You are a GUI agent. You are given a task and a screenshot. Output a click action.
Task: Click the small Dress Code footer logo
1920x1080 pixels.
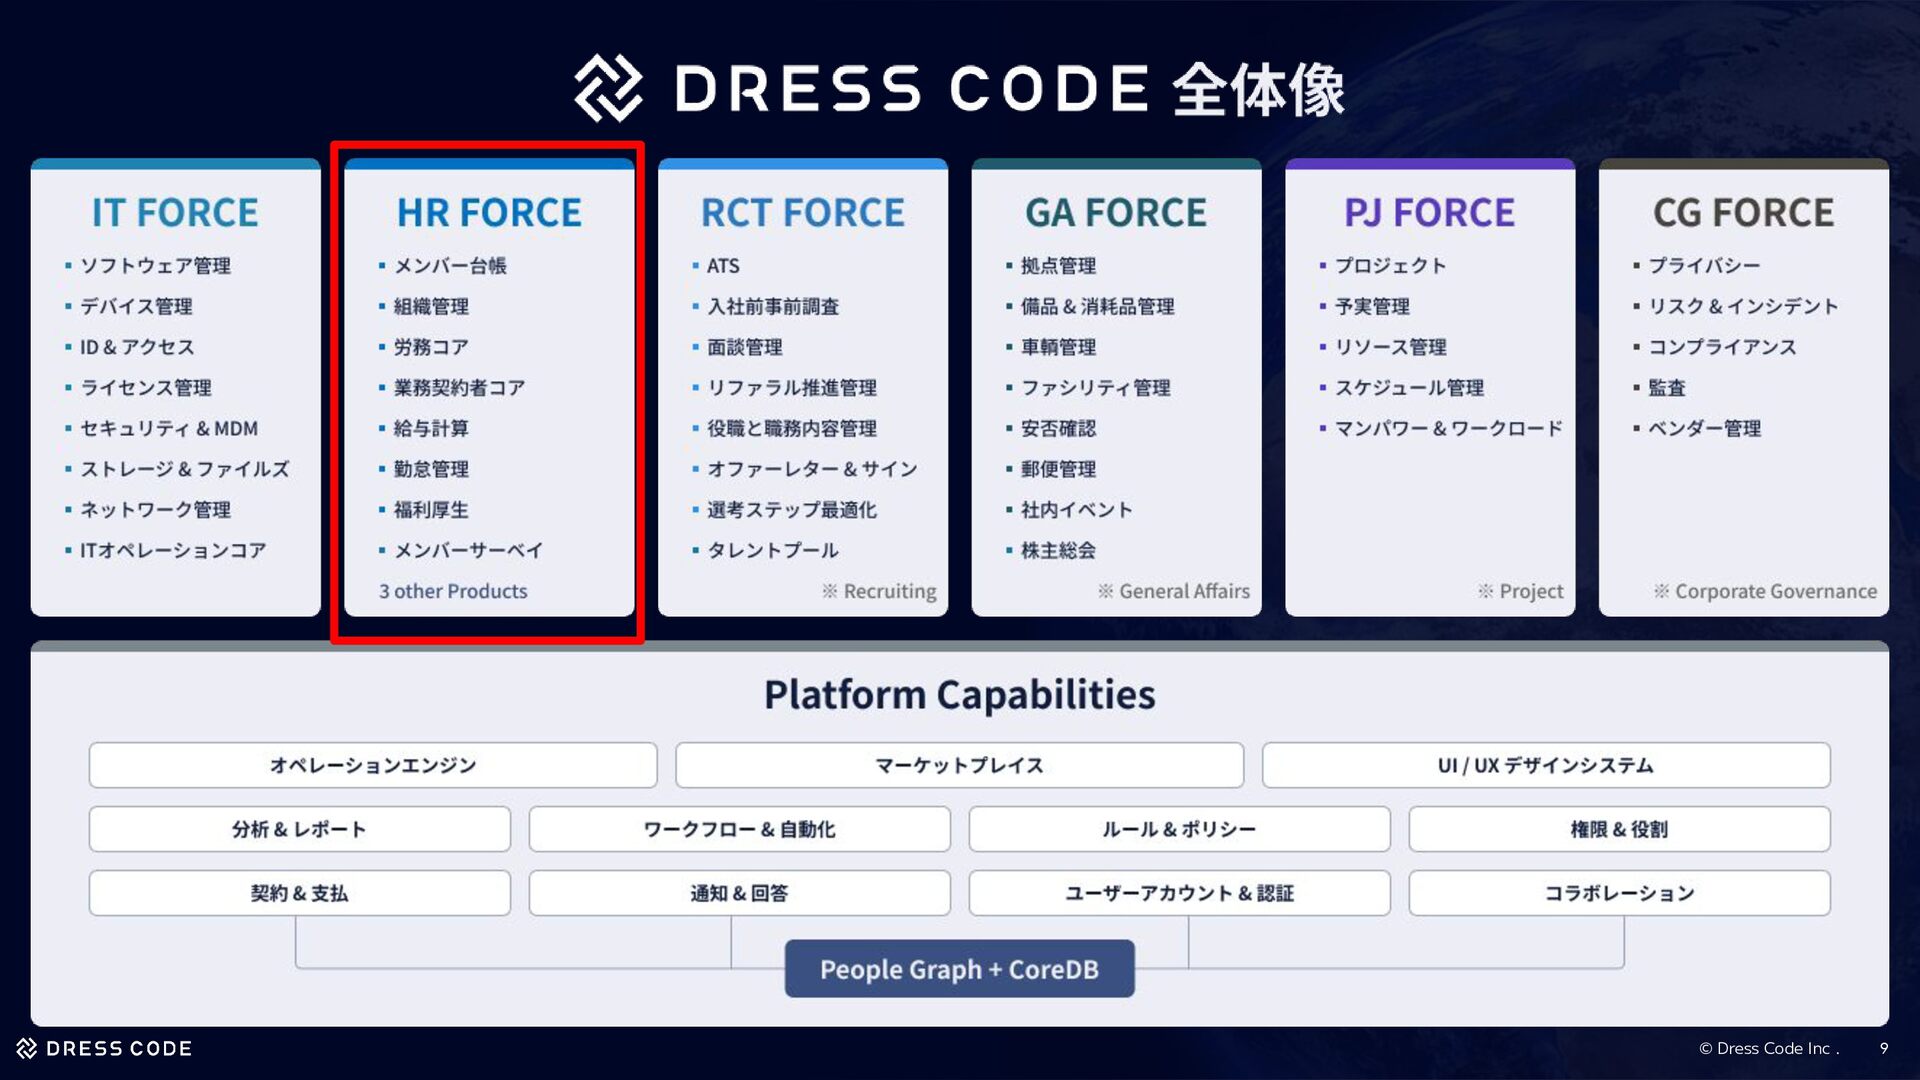27,1048
